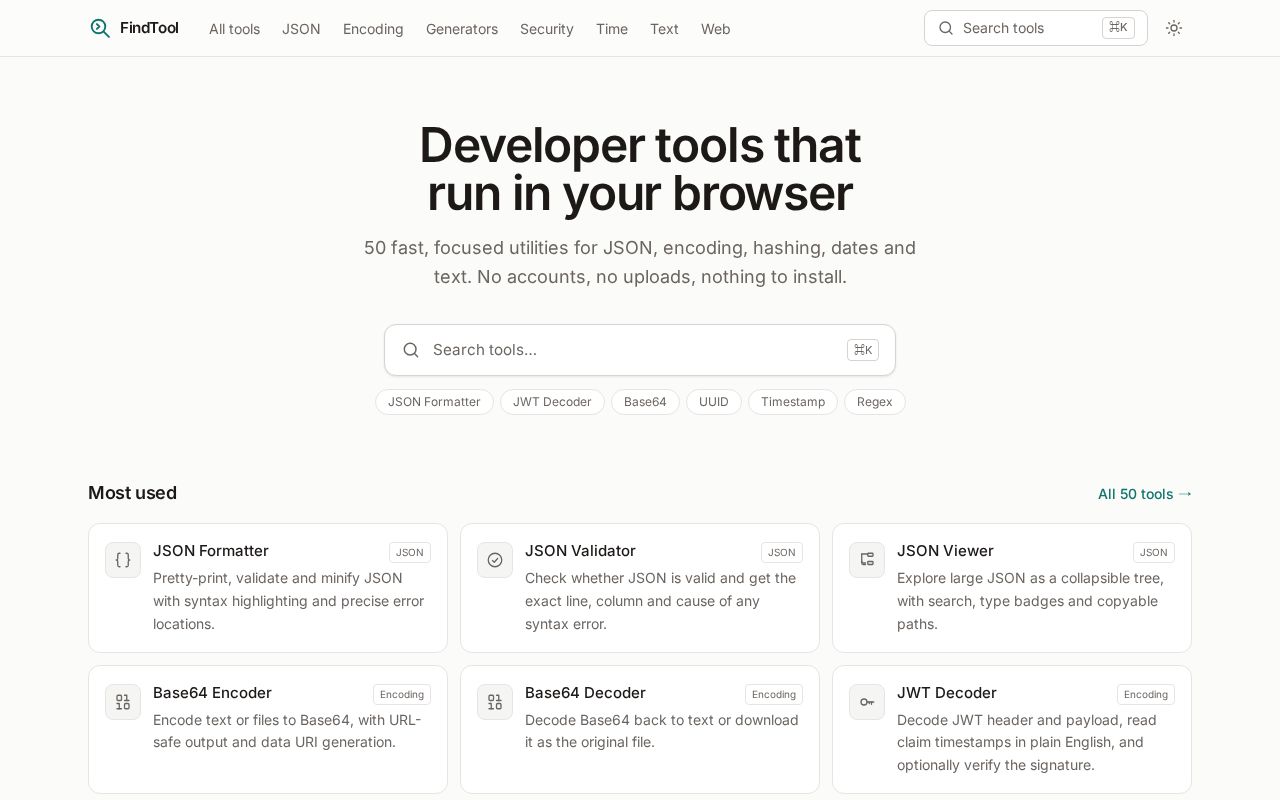The image size is (1280, 800).
Task: Click the Encoding badge on Base64 Decoder card
Action: pos(774,694)
